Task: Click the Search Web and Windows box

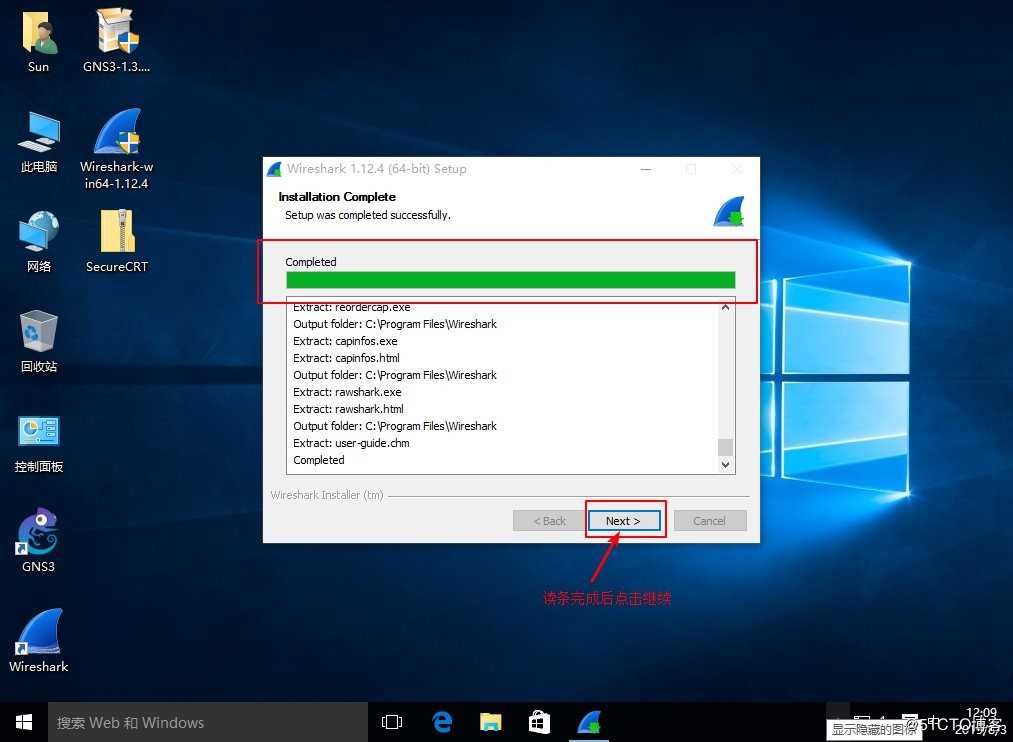Action: pos(208,722)
